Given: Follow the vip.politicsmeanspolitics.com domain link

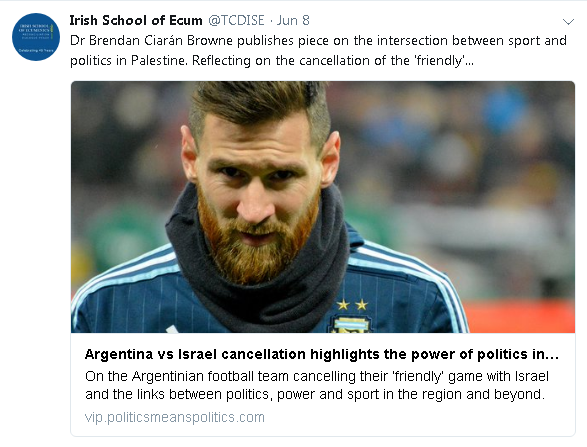Looking at the screenshot, I should click(x=175, y=417).
